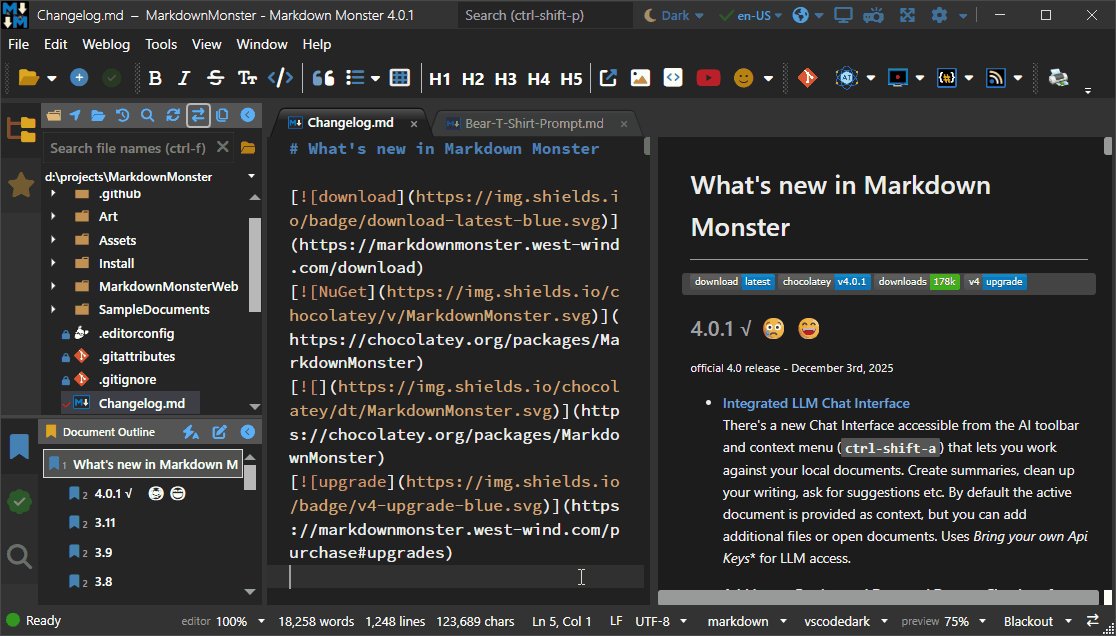Open the AI assistant toolbar icon
Screen dimensions: 1116x636
click(x=846, y=78)
